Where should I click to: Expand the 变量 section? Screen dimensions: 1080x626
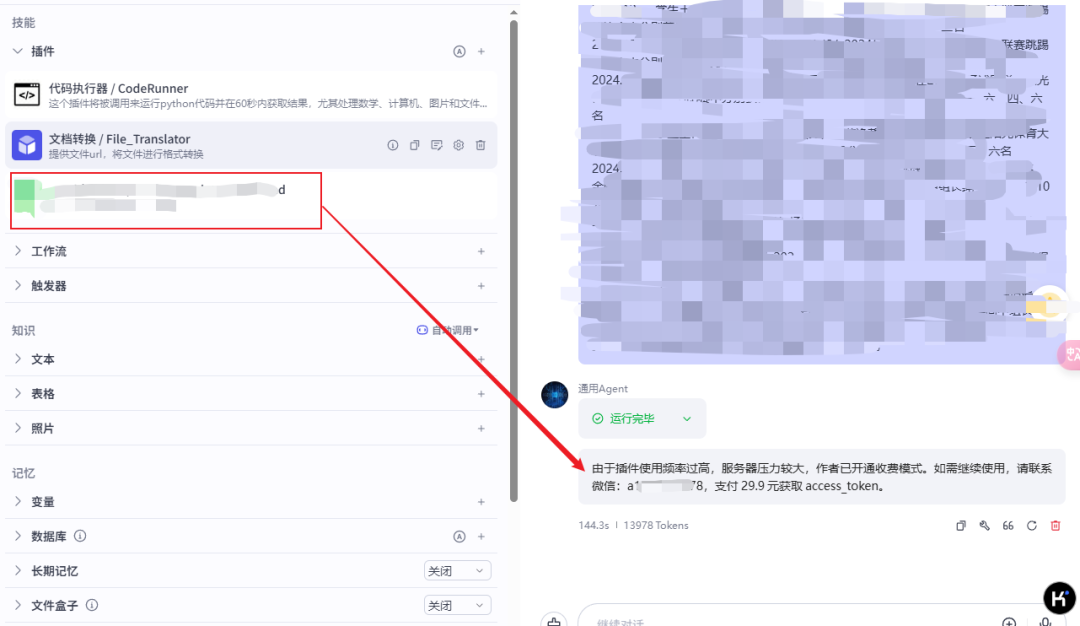18,501
